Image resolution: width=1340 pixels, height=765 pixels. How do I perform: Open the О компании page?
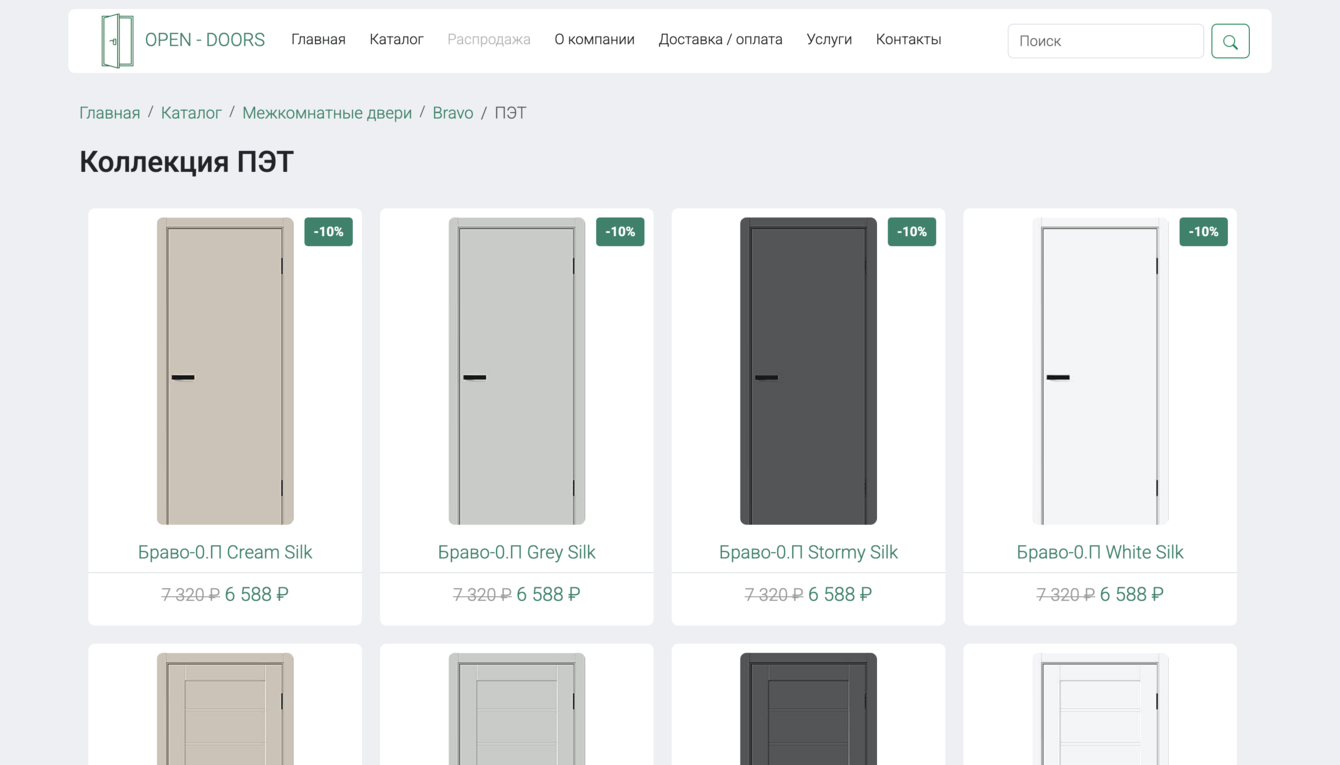(594, 40)
